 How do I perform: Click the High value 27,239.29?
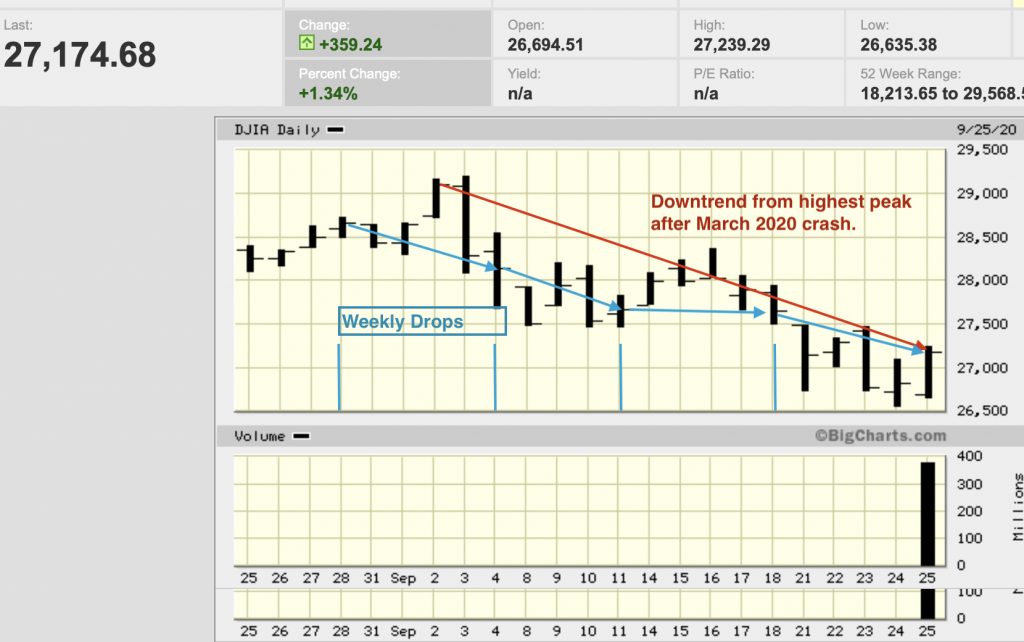735,44
